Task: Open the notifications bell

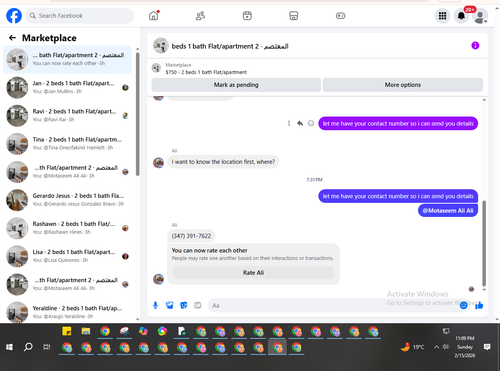Action: [461, 16]
